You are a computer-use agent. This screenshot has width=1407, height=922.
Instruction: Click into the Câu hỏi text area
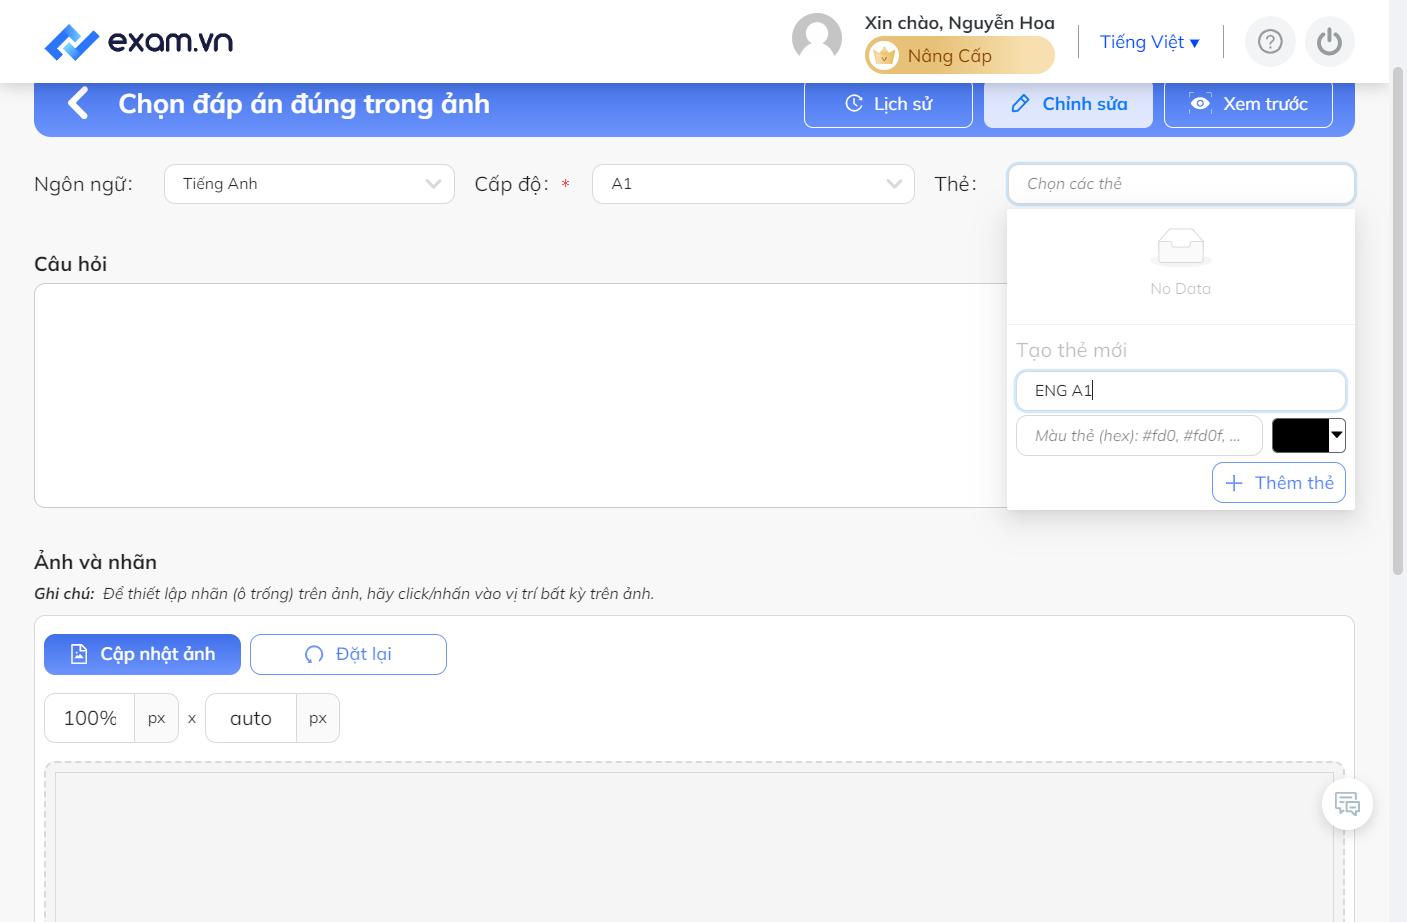pos(520,396)
